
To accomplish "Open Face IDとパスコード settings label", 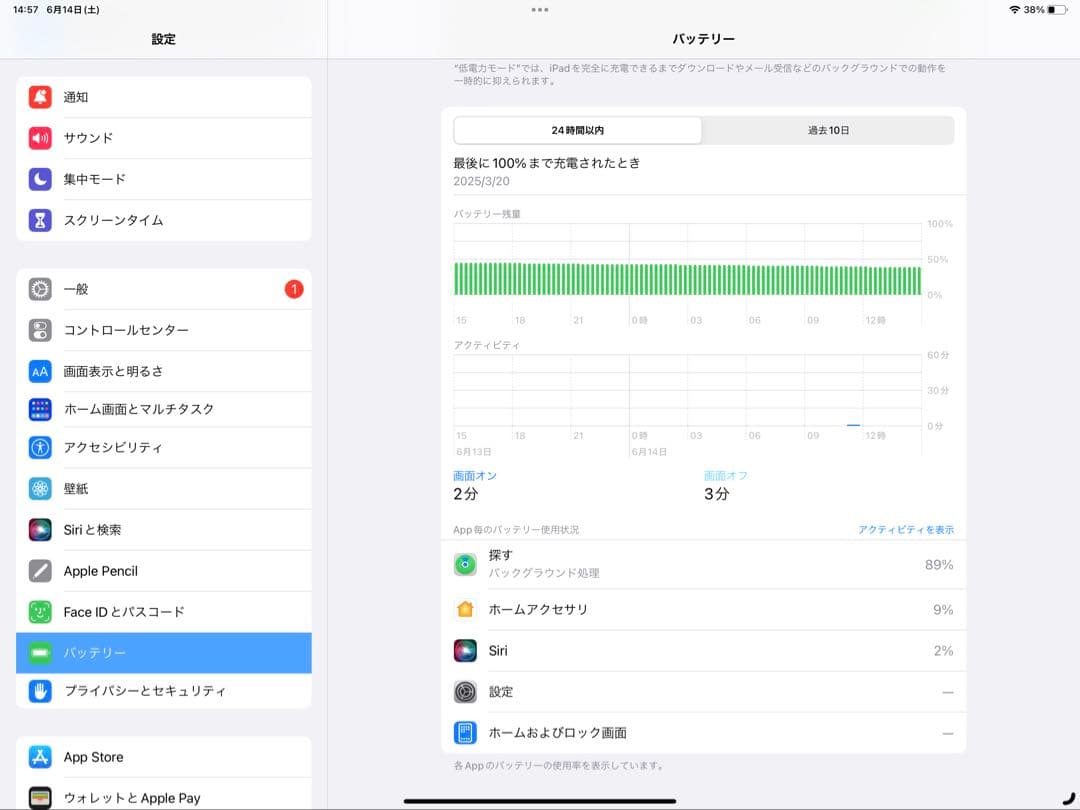I will (124, 612).
